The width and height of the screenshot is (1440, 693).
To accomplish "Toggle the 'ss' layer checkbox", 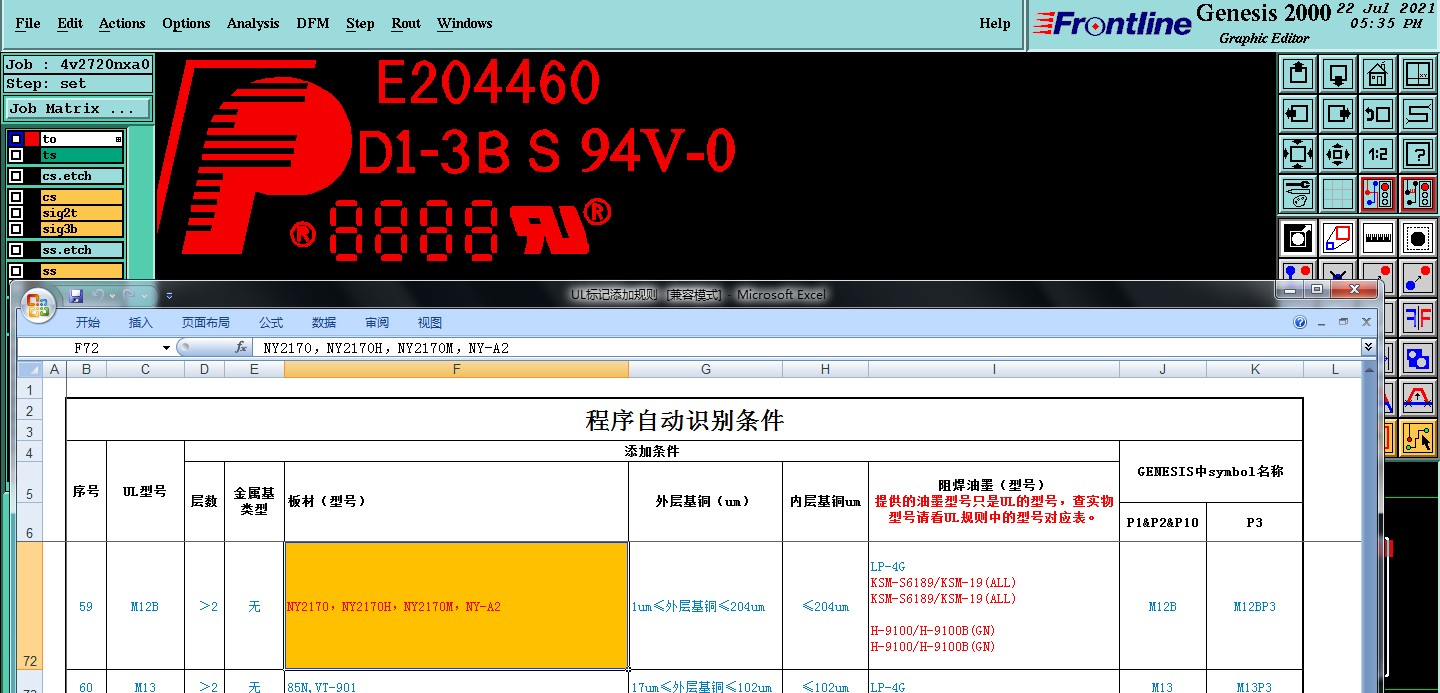I will (x=15, y=271).
